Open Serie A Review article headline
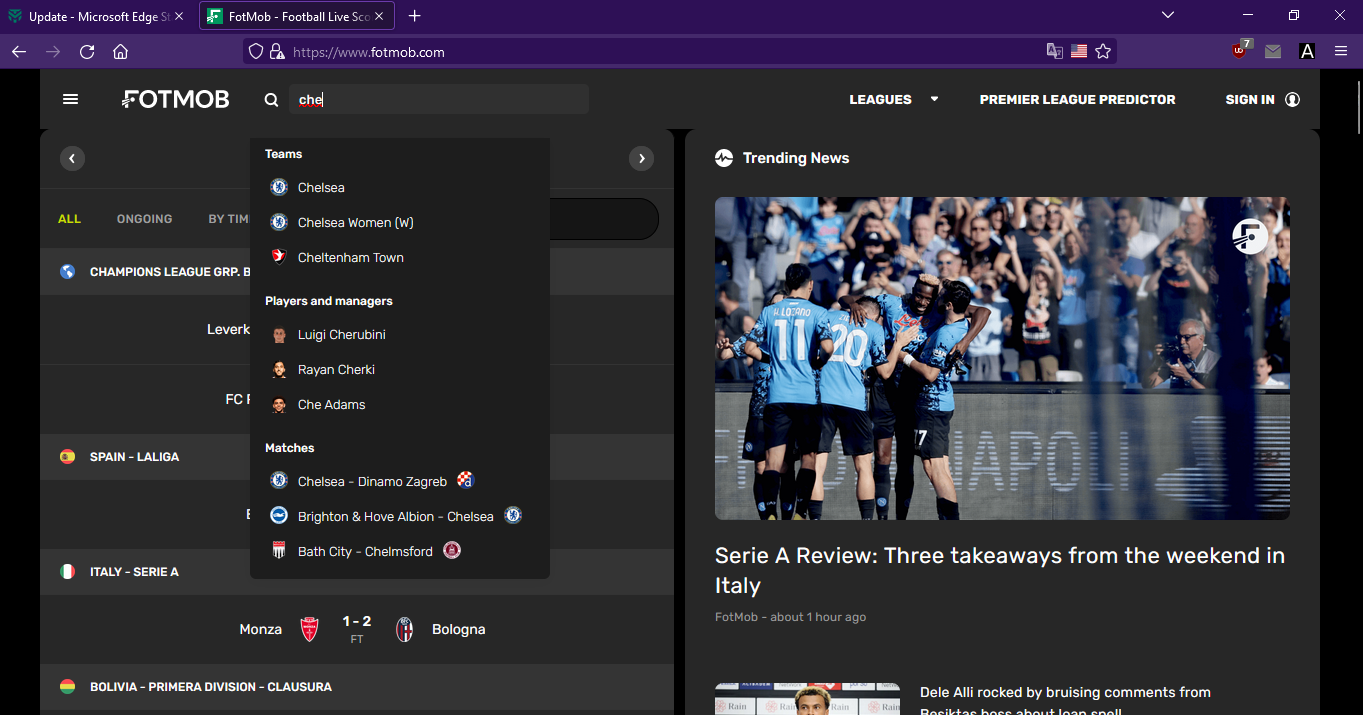The width and height of the screenshot is (1363, 715). (x=1000, y=570)
